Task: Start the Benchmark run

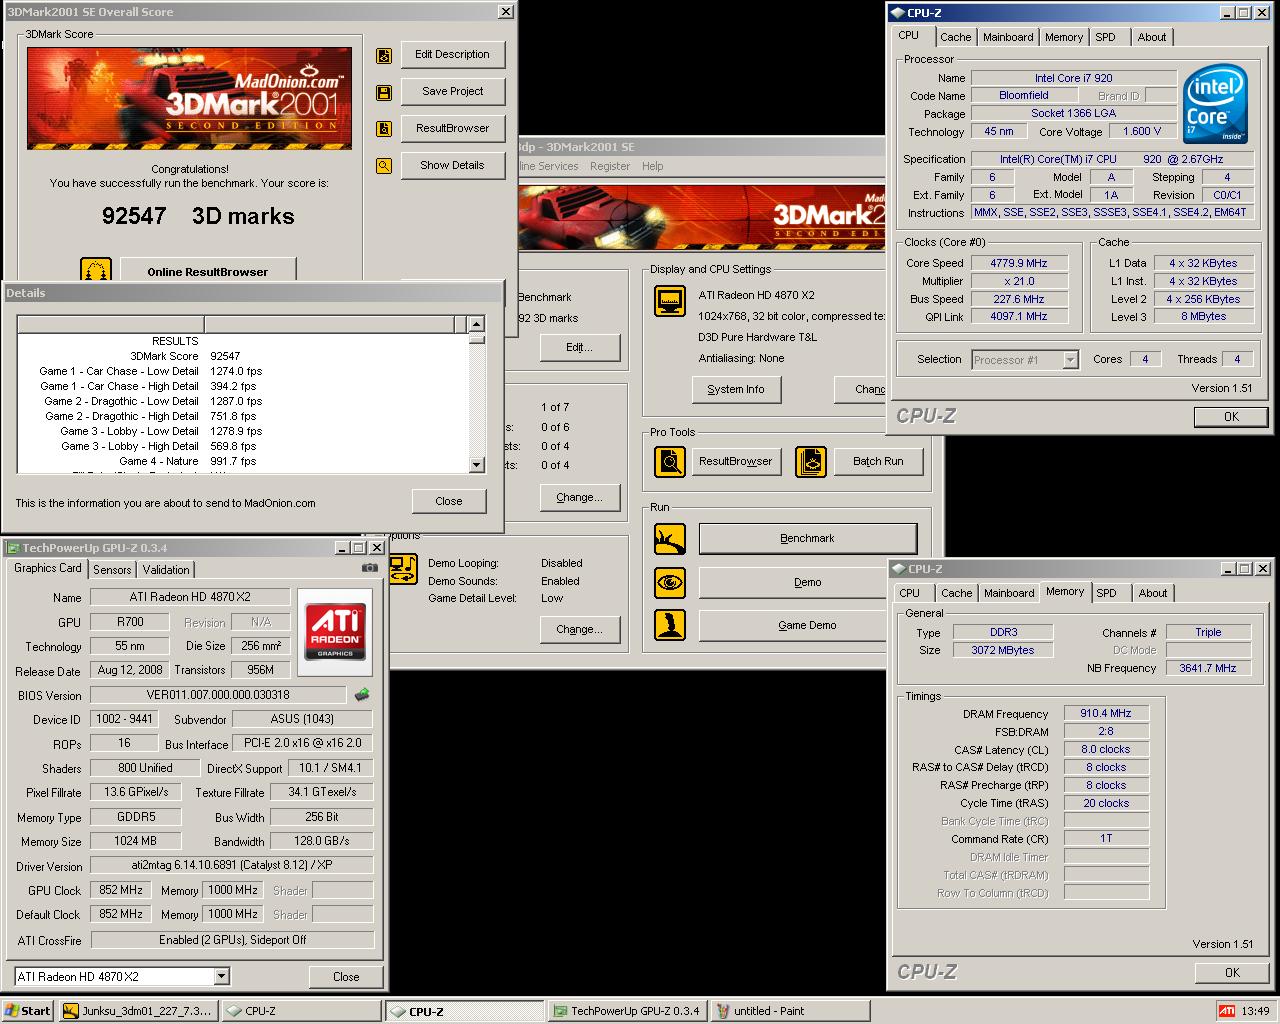Action: click(x=808, y=539)
